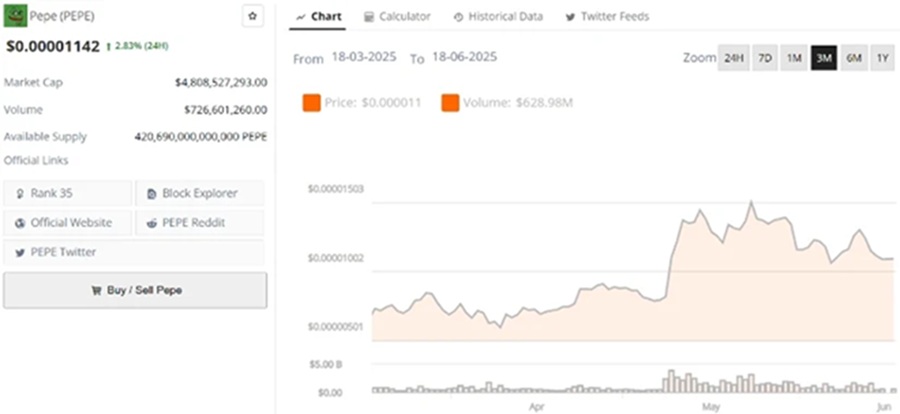The image size is (900, 414).
Task: Select the 420,690,000,000,000 PEPE supply value
Action: click(x=201, y=137)
